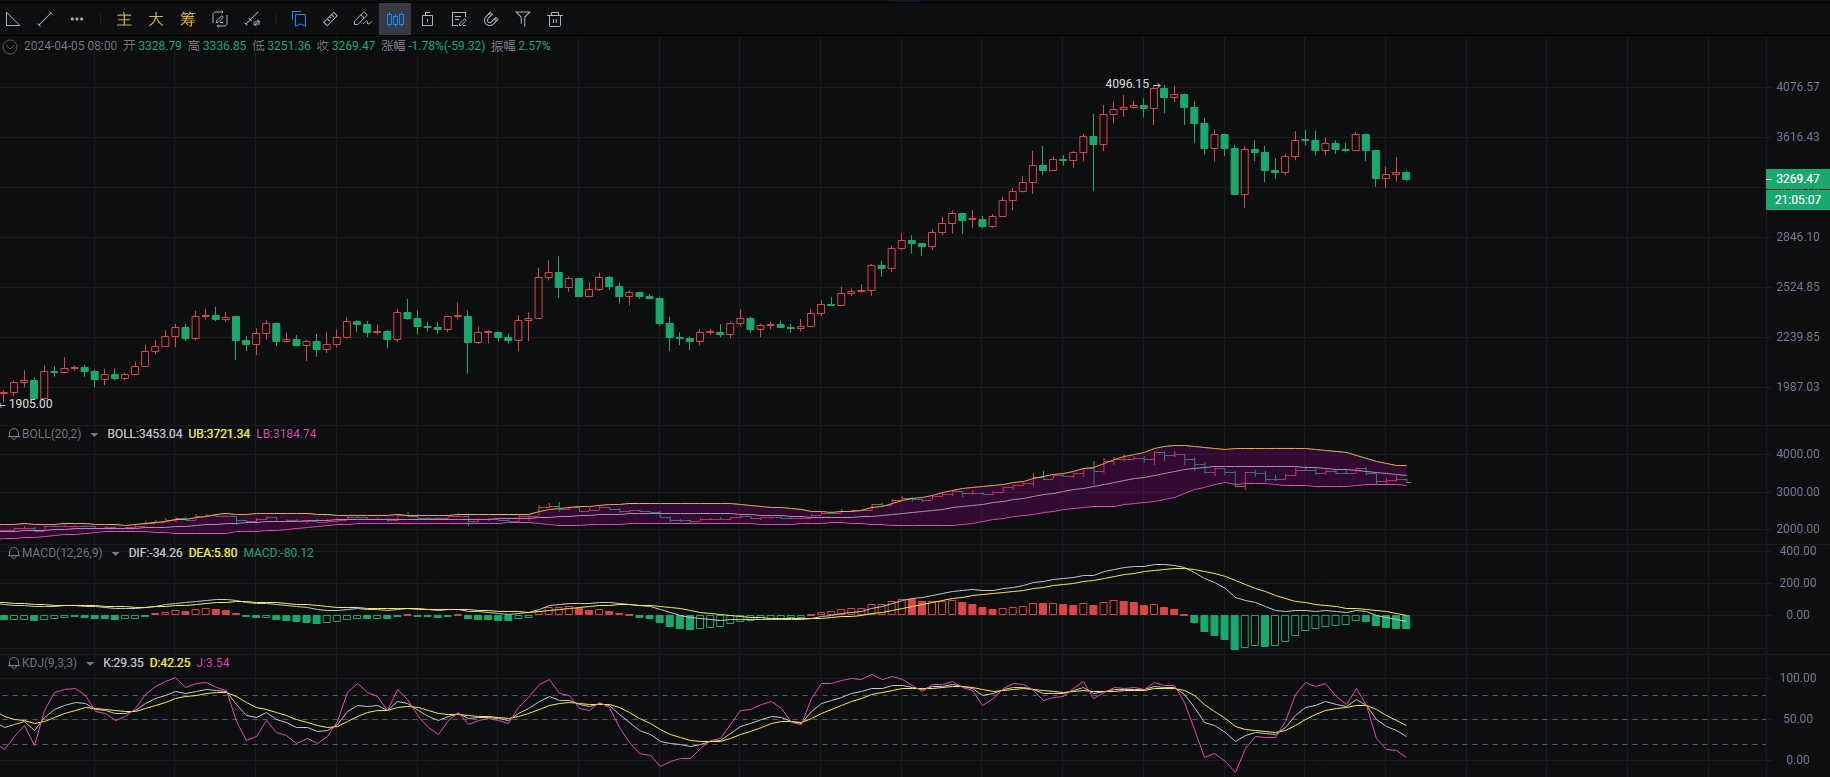Image resolution: width=1830 pixels, height=777 pixels.
Task: Select the triangle angle drawing tool
Action: click(x=13, y=19)
